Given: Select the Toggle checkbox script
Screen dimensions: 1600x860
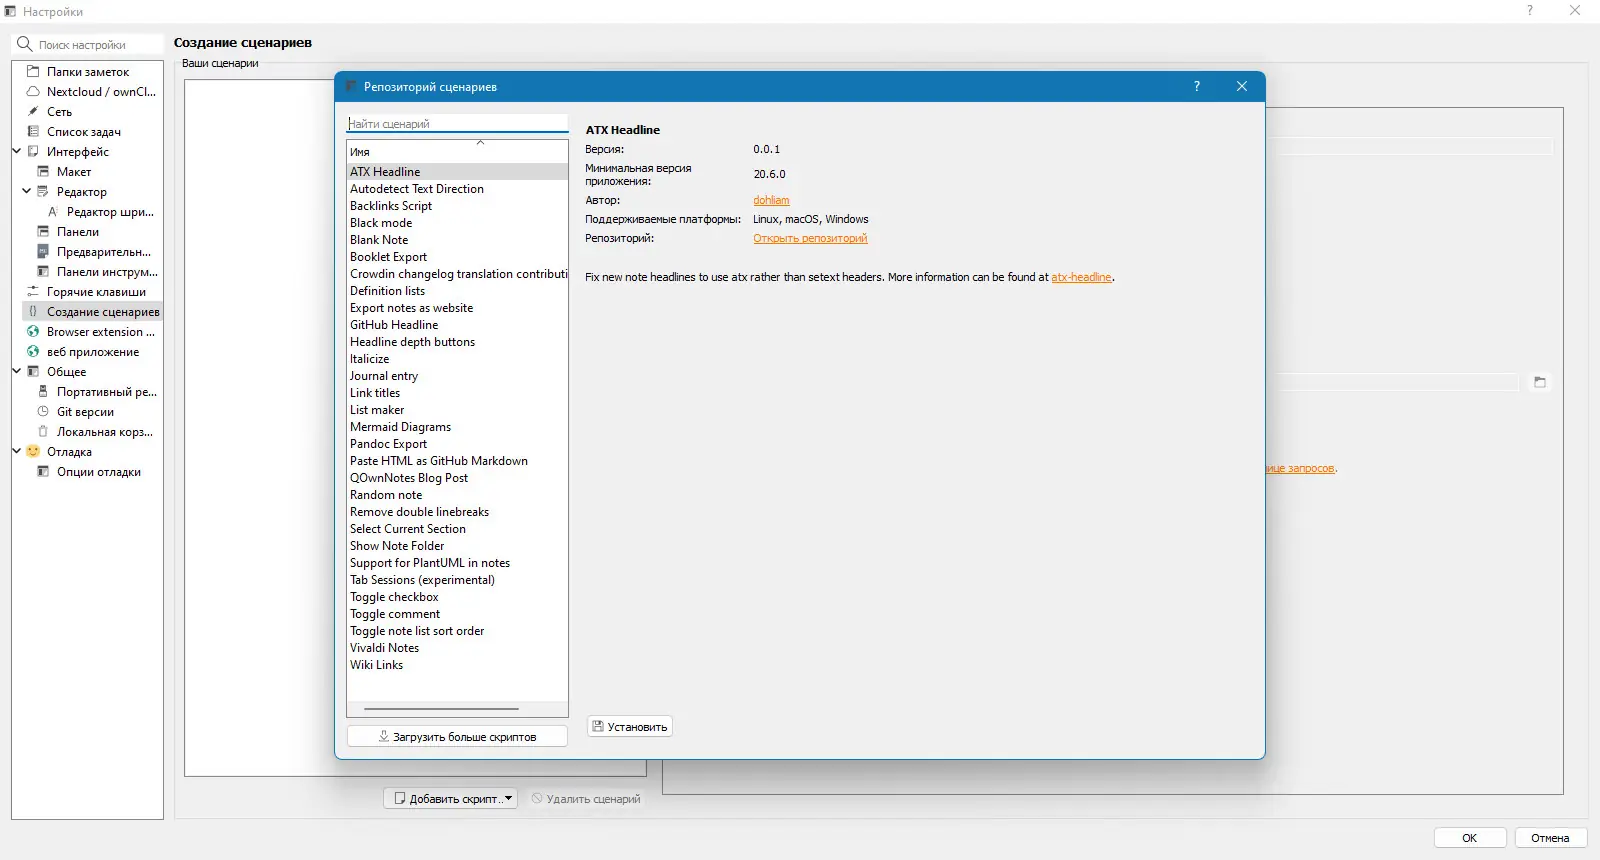Looking at the screenshot, I should 457,597.
